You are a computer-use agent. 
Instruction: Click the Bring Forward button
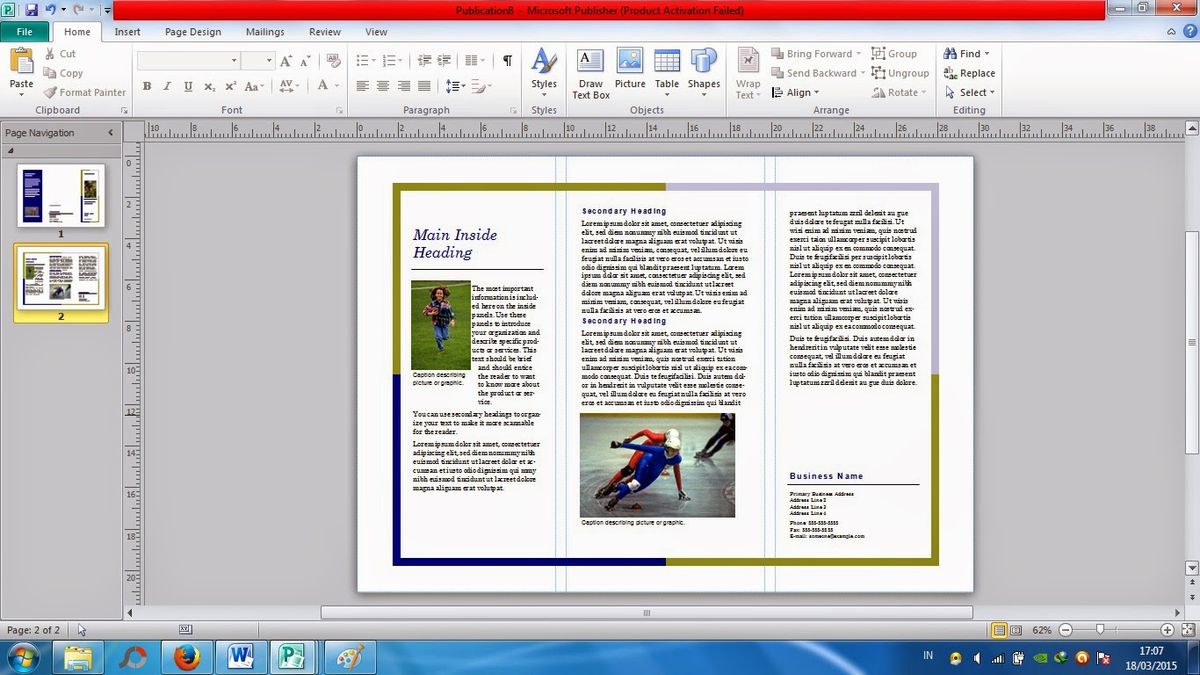coord(810,54)
